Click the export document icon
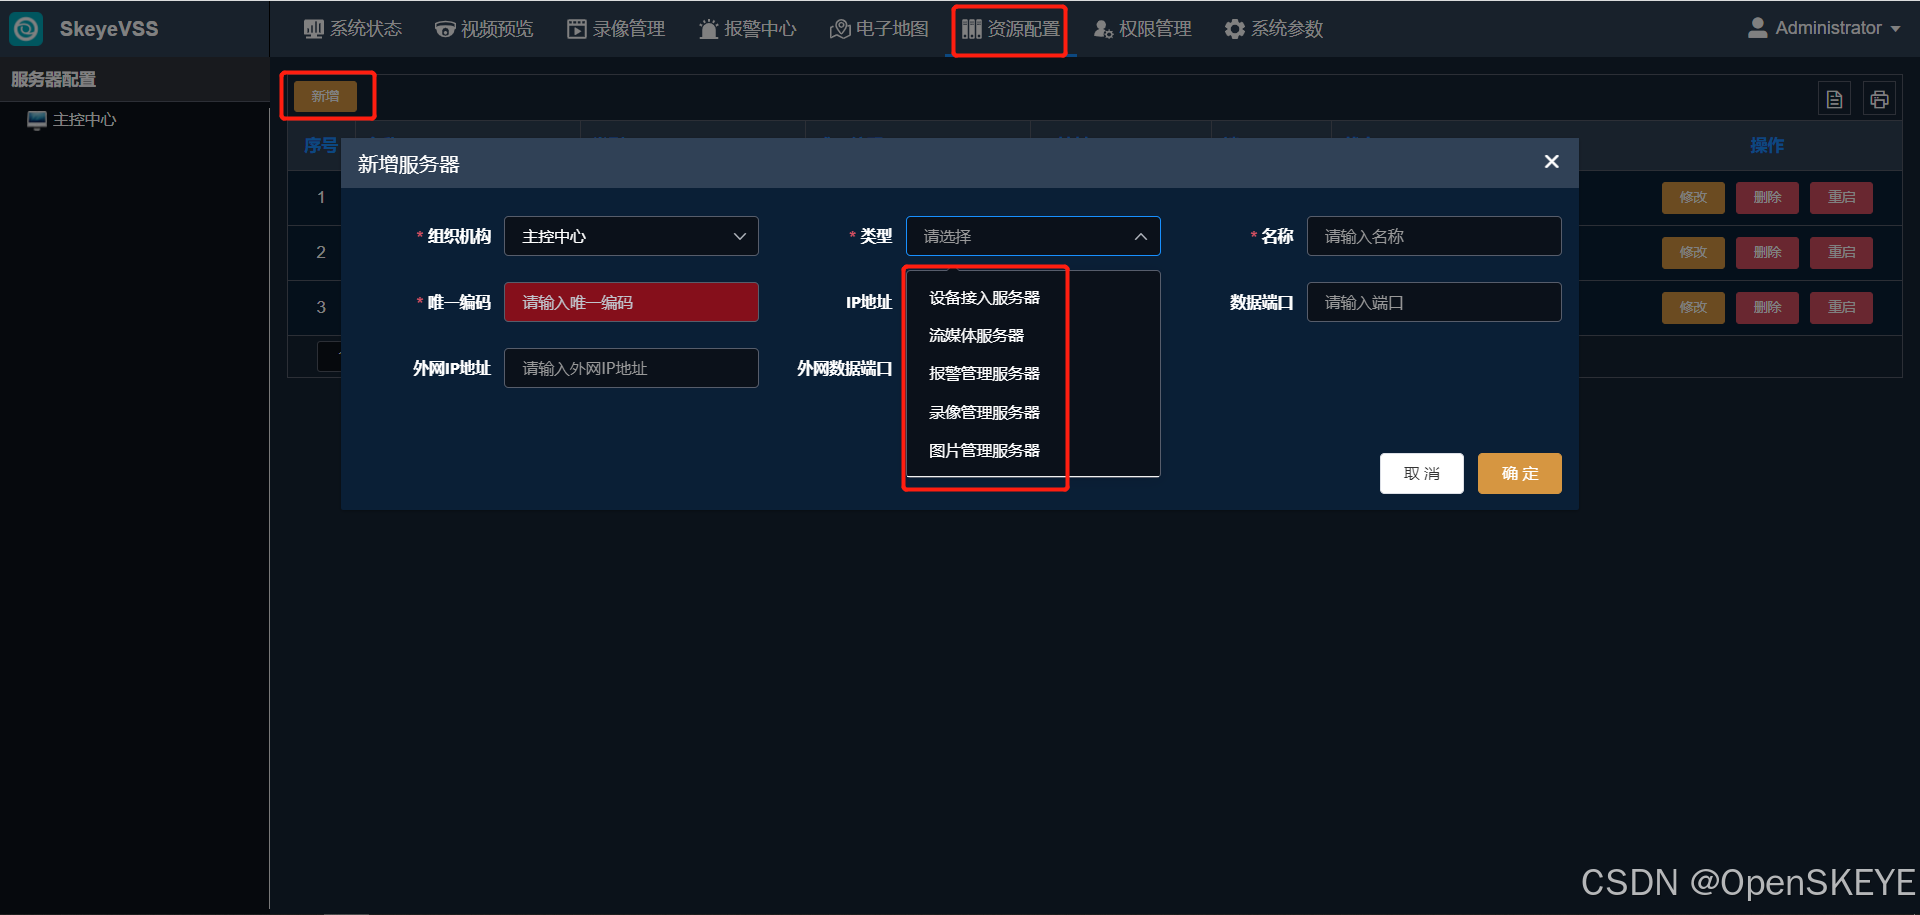 [x=1834, y=99]
